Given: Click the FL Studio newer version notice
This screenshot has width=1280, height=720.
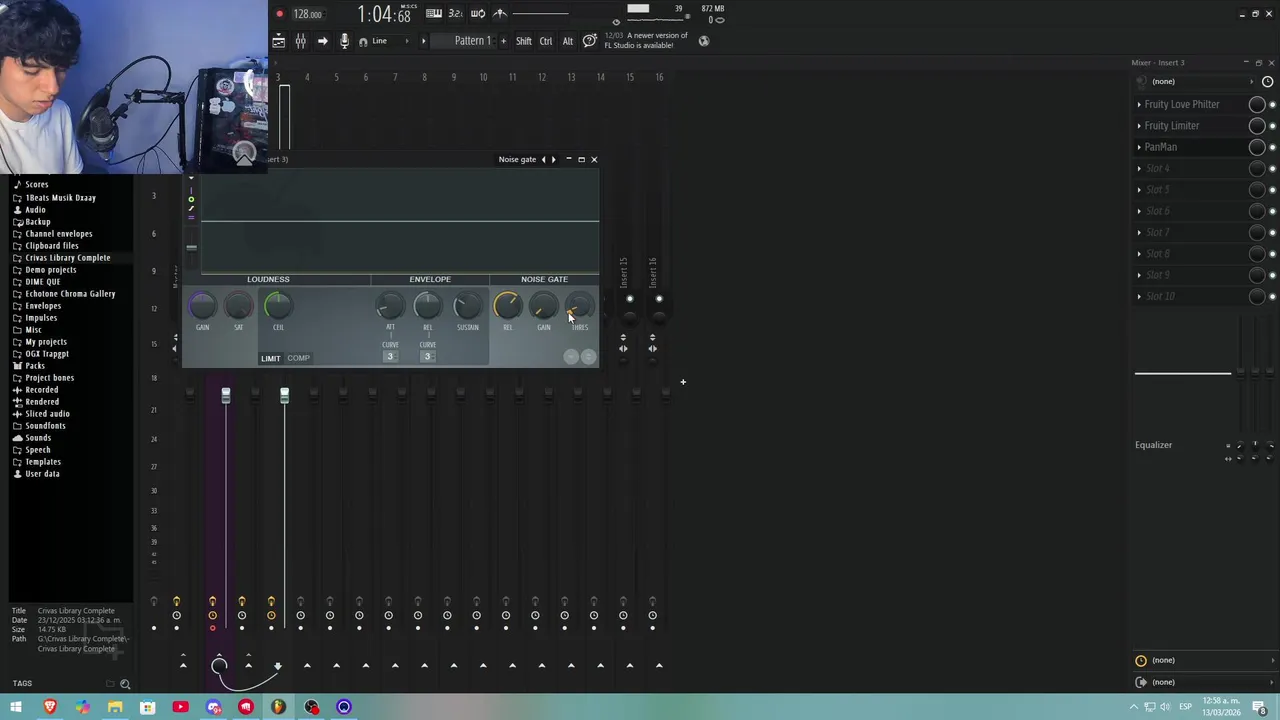Looking at the screenshot, I should [645, 40].
